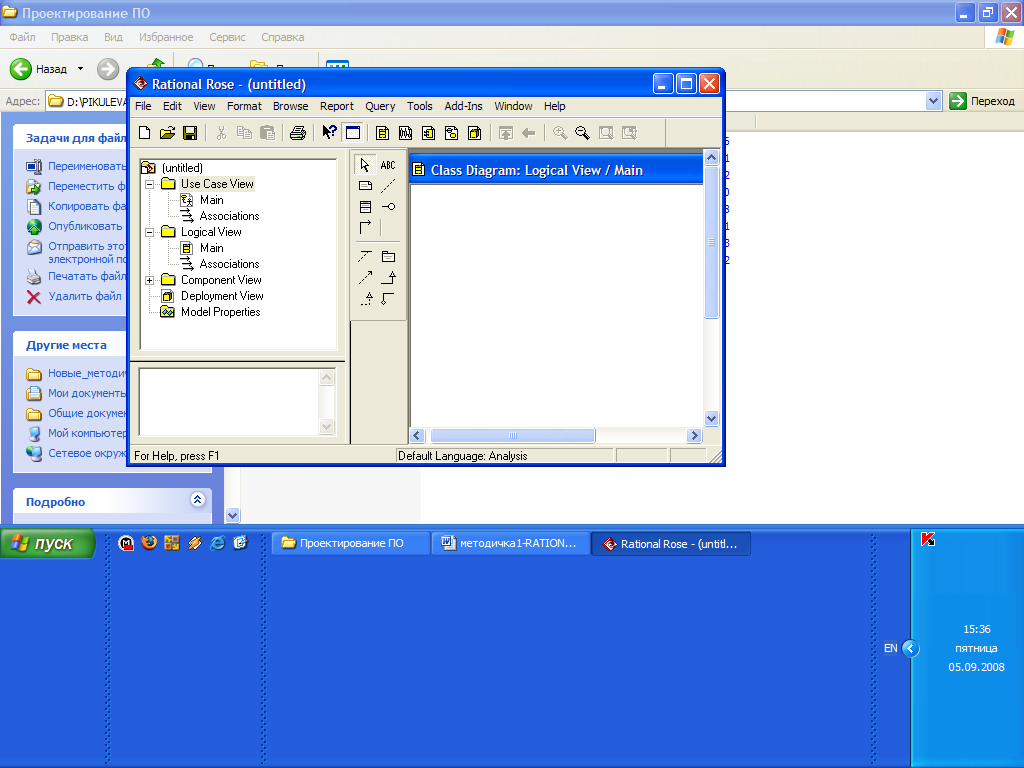
Task: Click the Назад back button in Explorer
Action: 39,69
